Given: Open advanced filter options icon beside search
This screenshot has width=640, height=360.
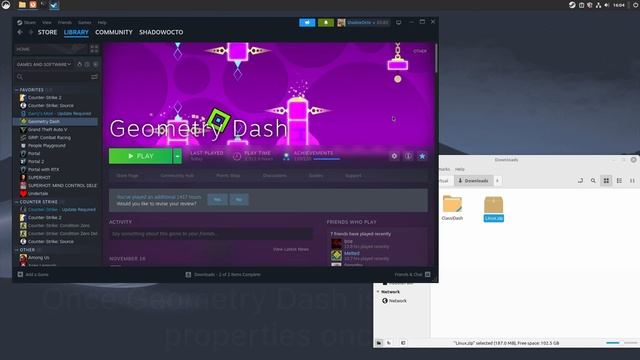Looking at the screenshot, I should [94, 77].
